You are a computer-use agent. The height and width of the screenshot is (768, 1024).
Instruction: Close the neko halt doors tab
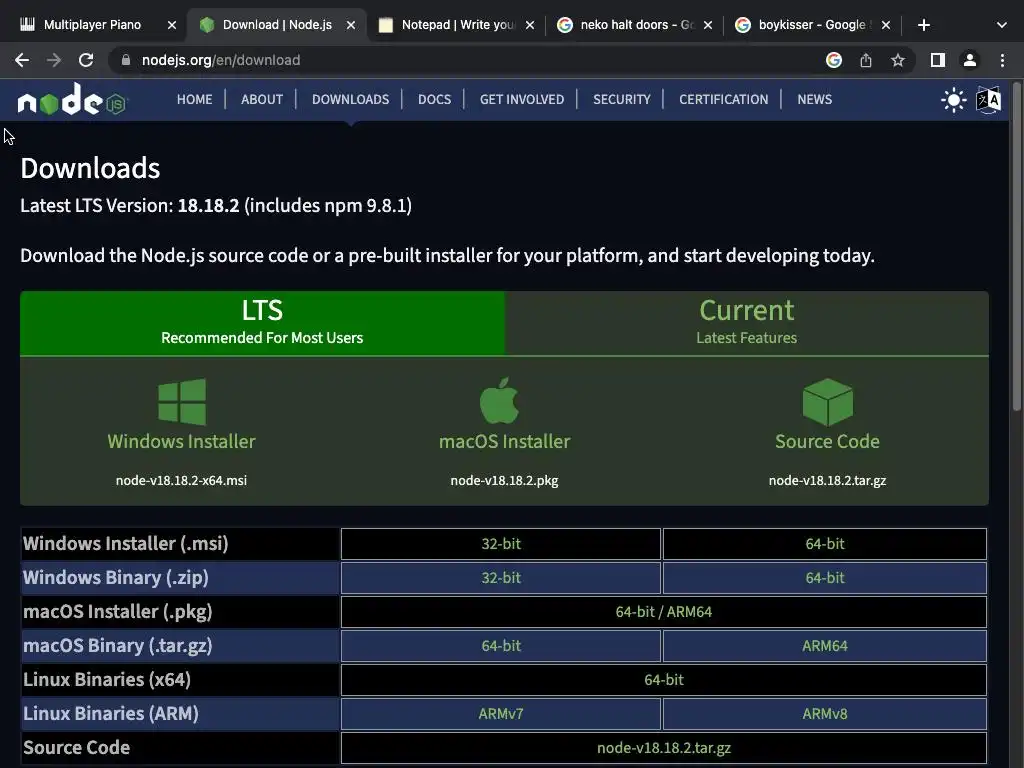click(708, 25)
